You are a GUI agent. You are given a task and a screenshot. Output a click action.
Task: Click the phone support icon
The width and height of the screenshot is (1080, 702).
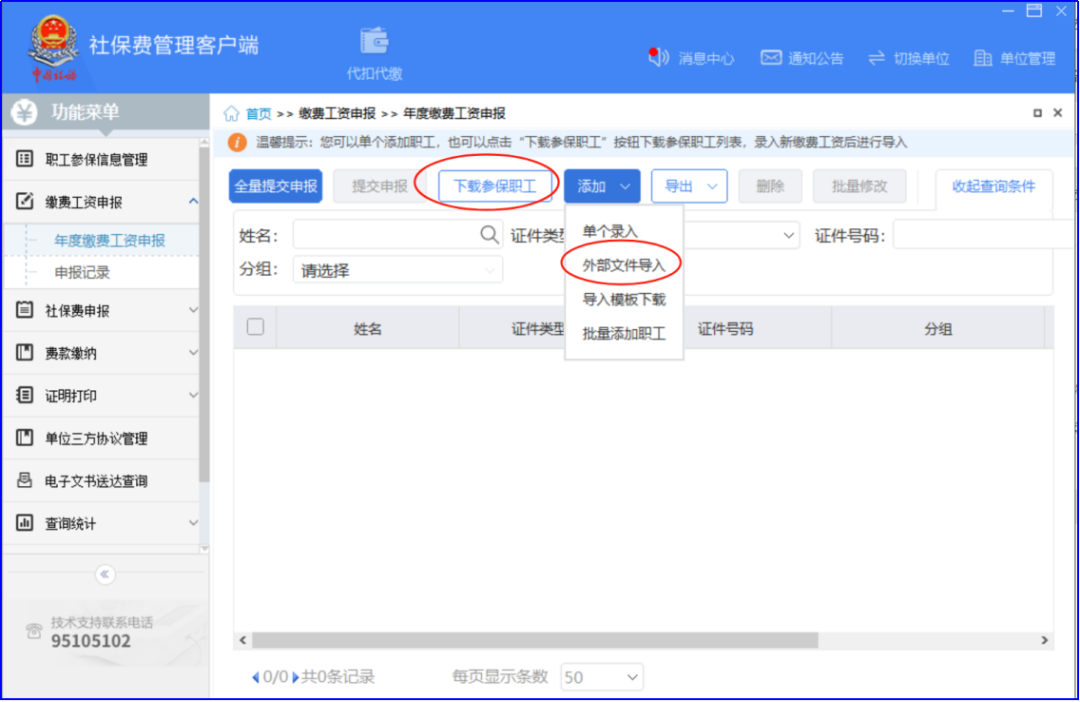33,631
